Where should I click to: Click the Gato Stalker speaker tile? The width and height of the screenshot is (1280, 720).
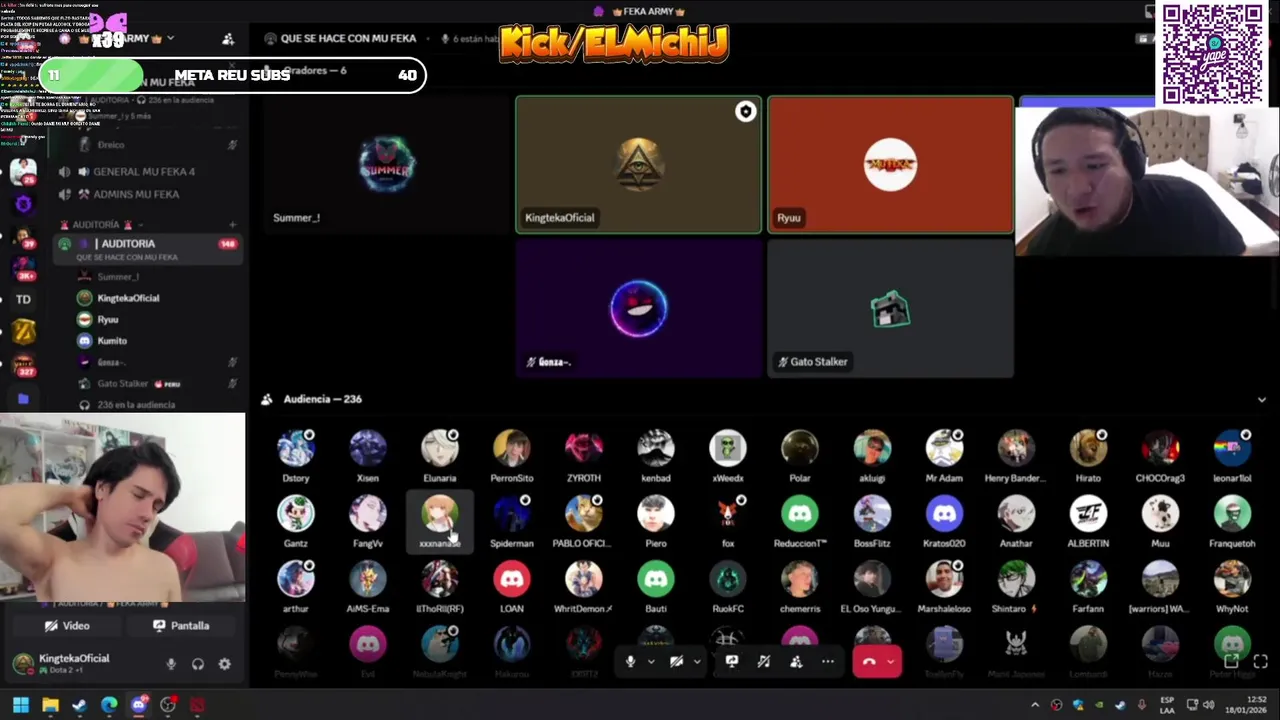890,309
